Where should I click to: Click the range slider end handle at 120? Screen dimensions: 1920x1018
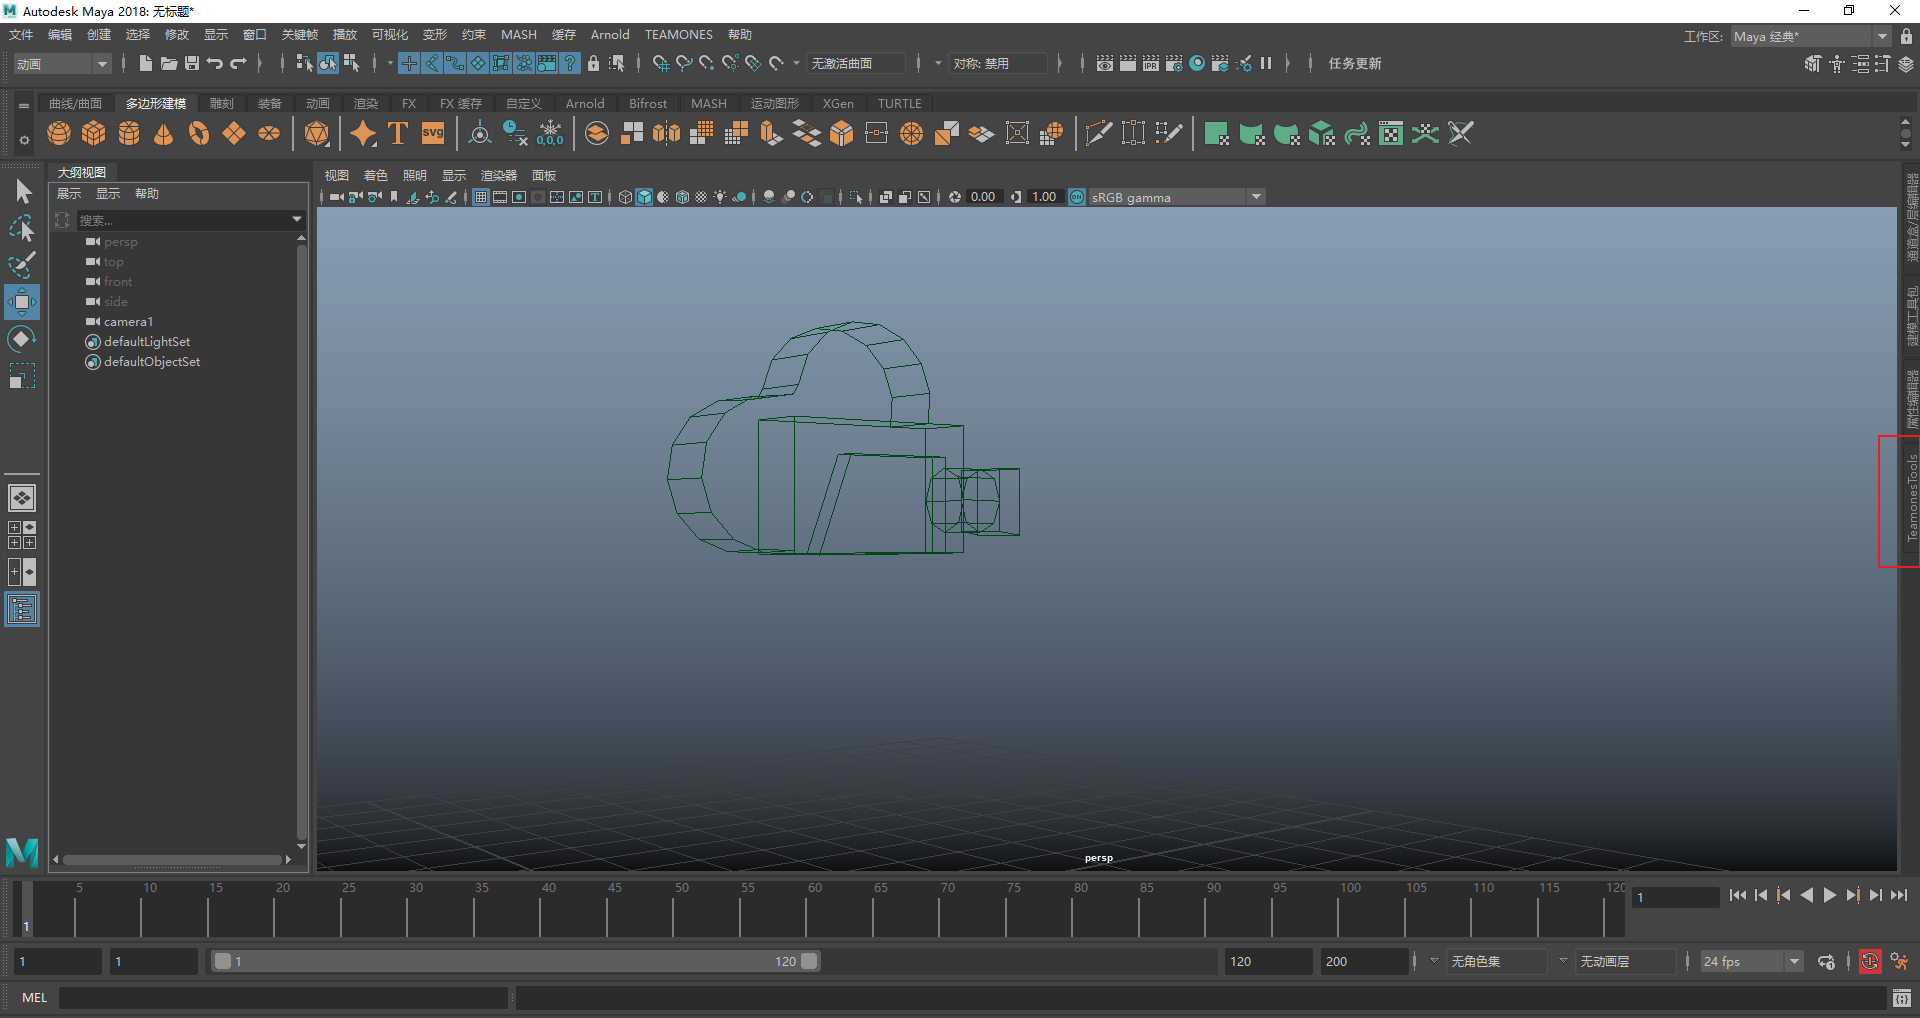tap(810, 961)
